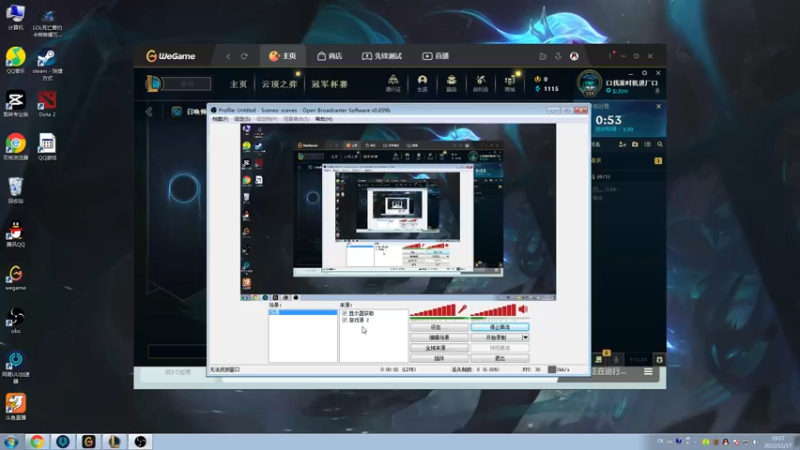Open the 云顶之弈 tab
Screen dimensions: 800x450
279,84
